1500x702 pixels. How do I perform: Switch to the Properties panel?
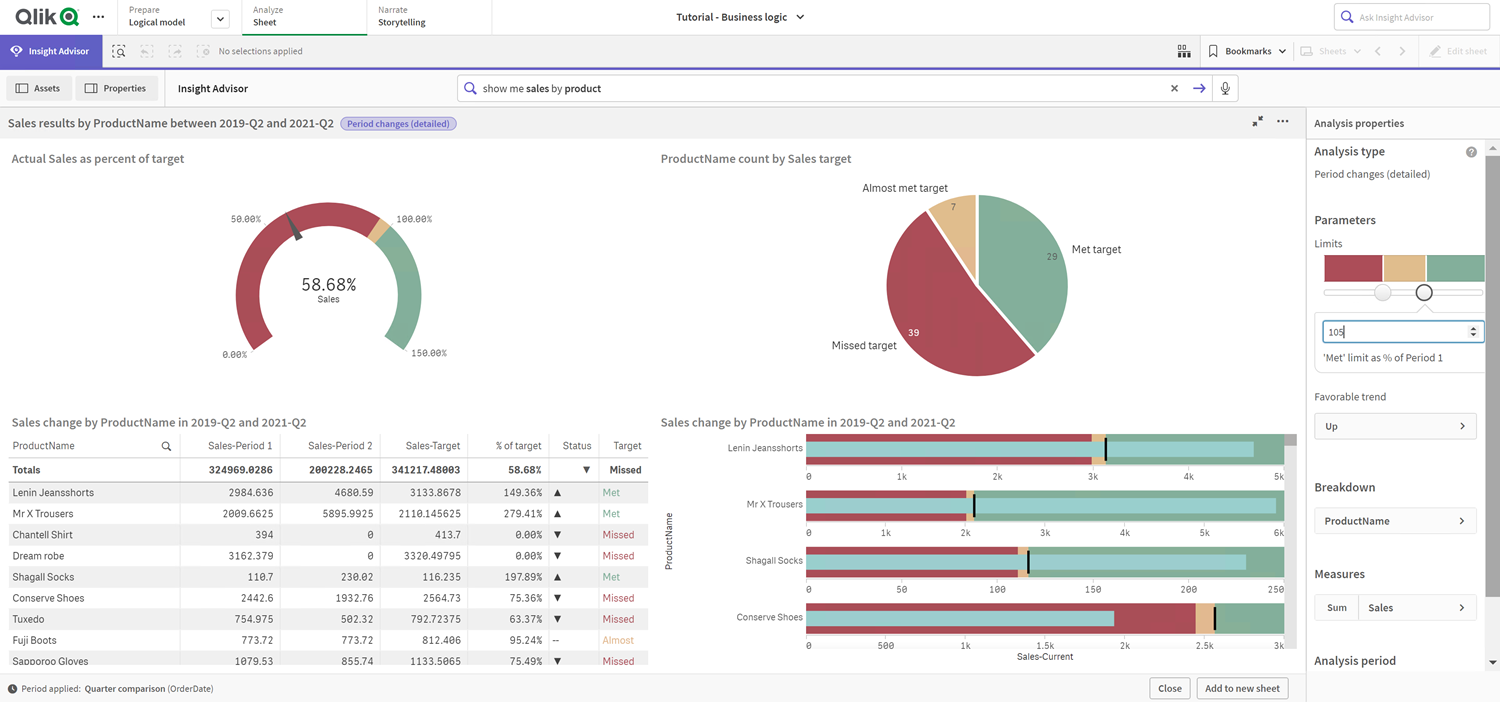pyautogui.click(x=116, y=88)
